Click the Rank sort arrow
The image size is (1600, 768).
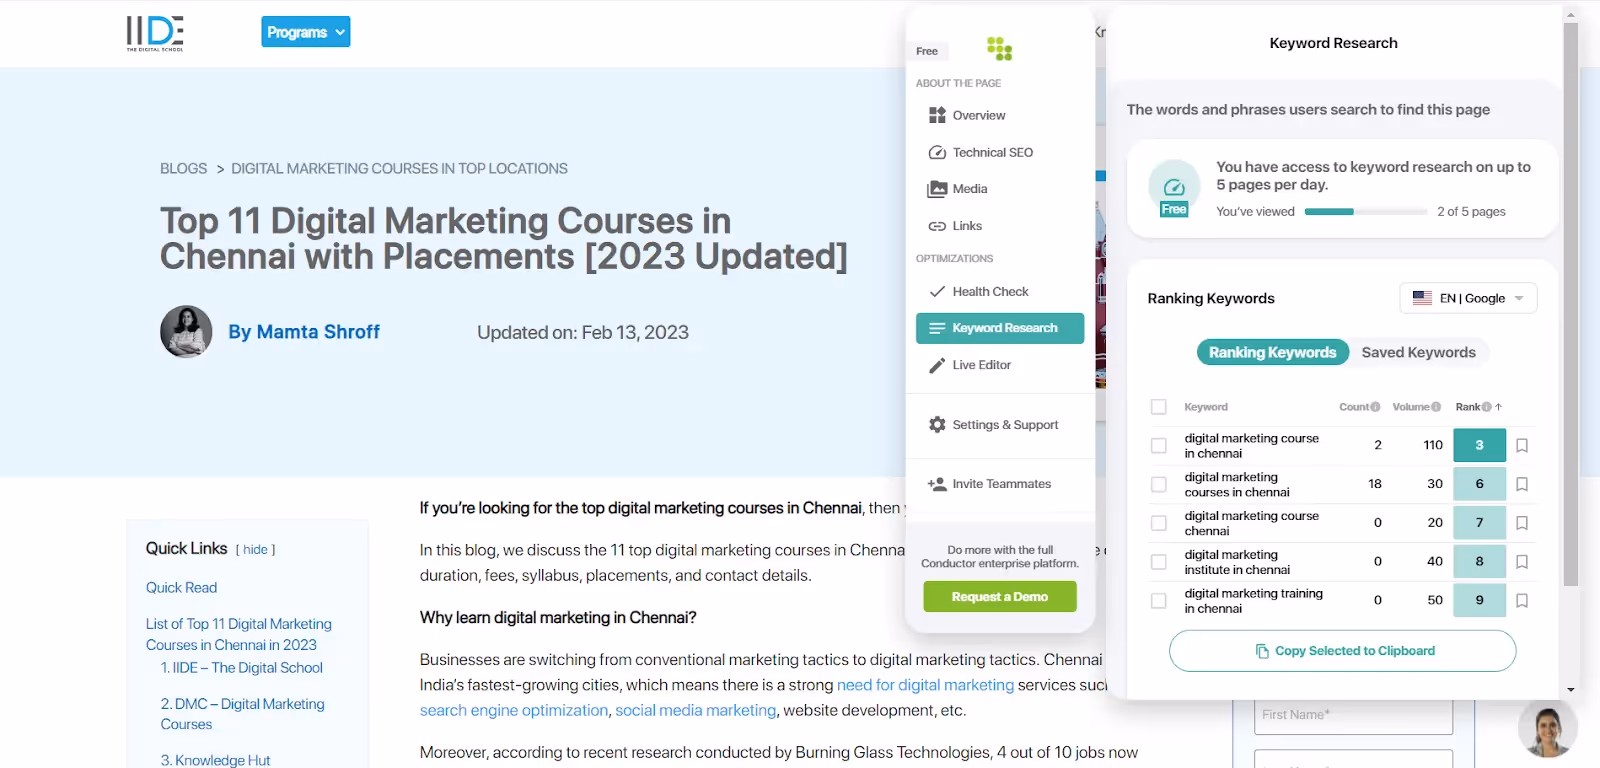1498,407
